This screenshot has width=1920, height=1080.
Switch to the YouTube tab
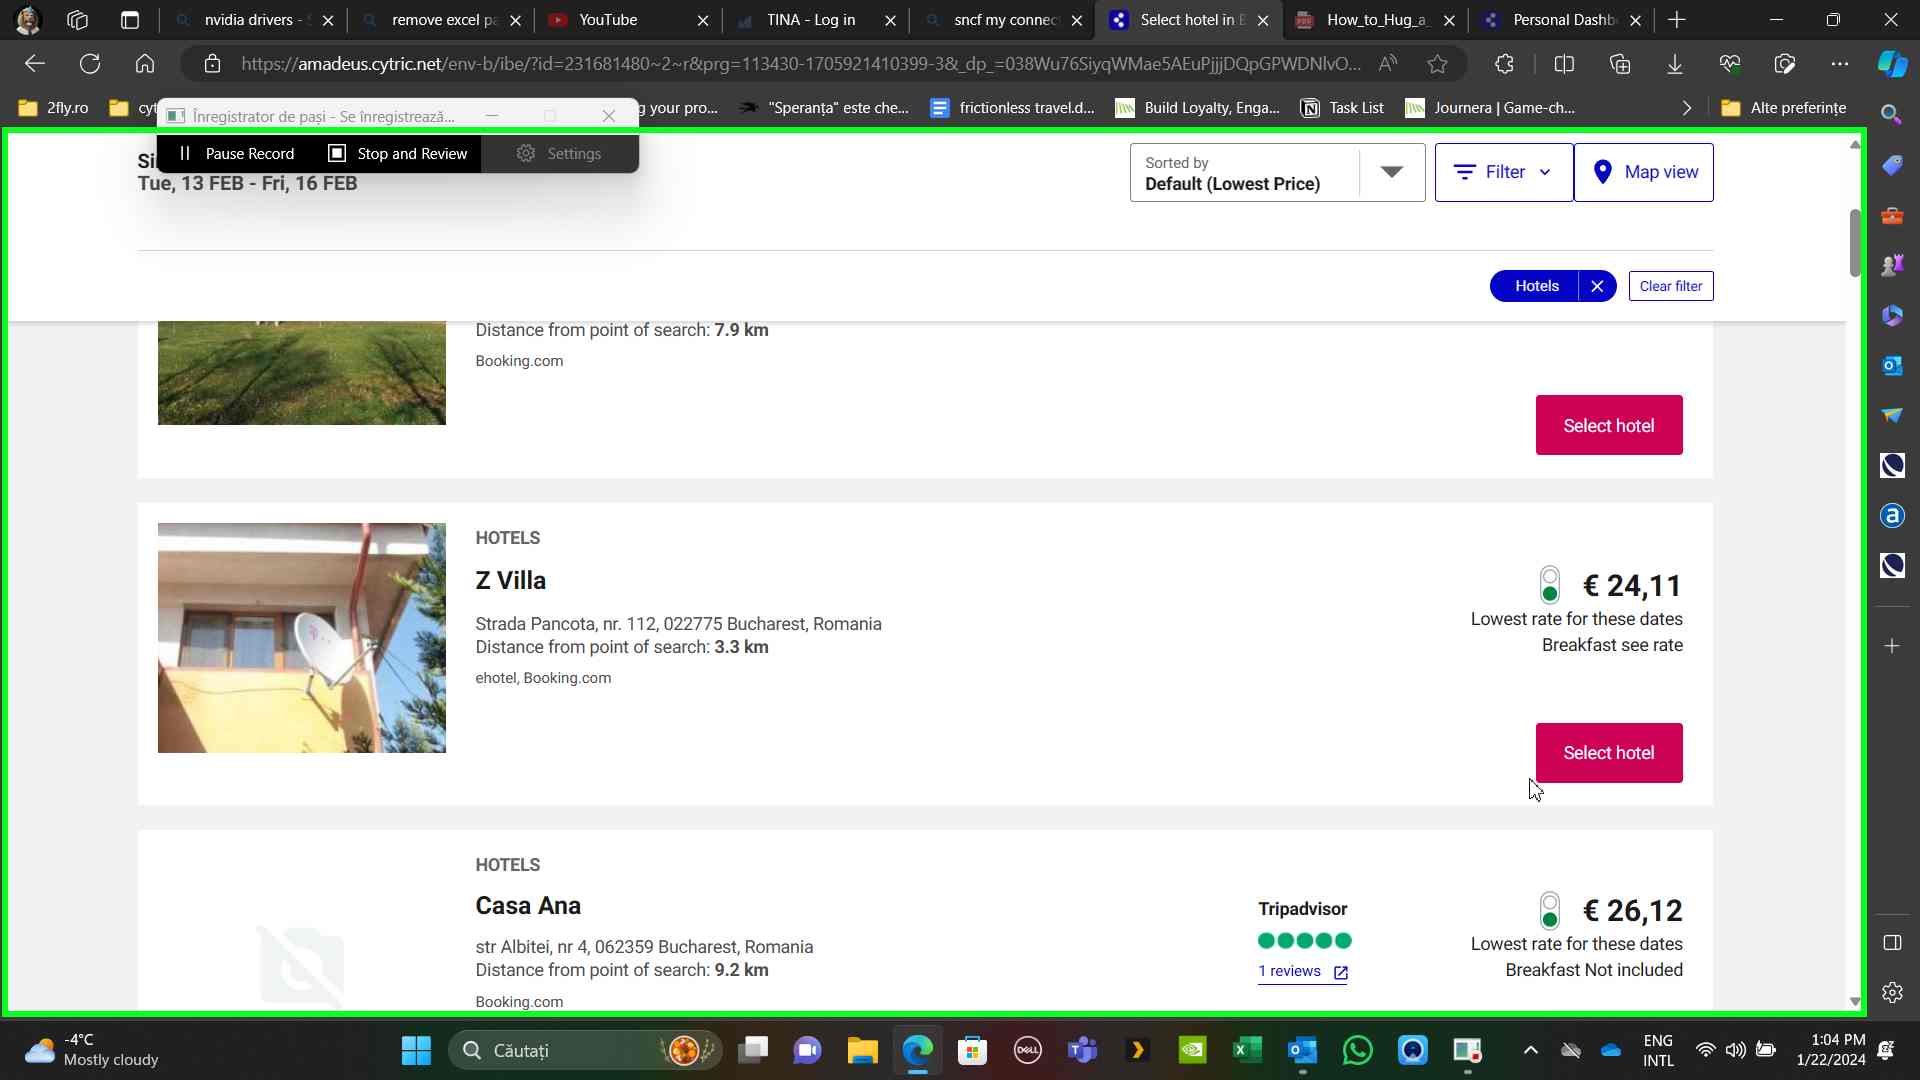[x=608, y=20]
